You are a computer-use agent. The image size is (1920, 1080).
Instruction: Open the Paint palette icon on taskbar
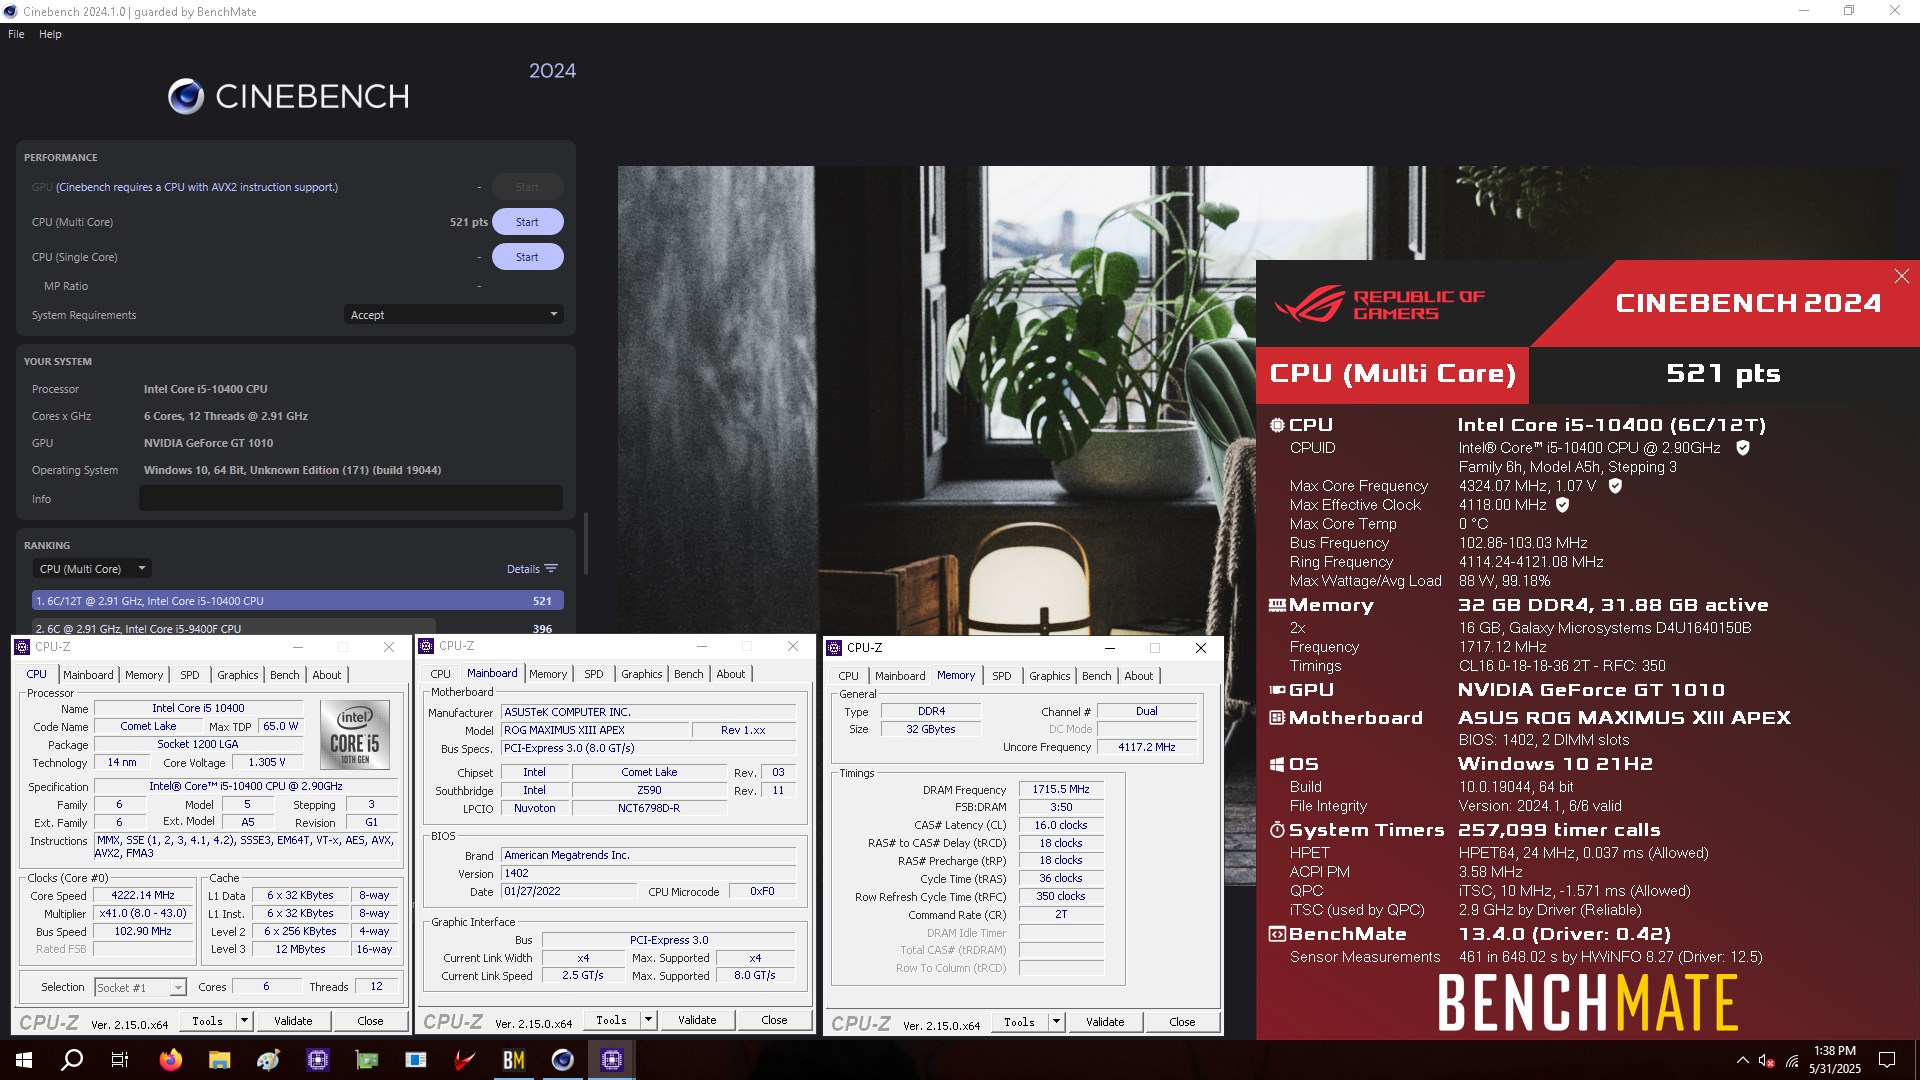(268, 1060)
